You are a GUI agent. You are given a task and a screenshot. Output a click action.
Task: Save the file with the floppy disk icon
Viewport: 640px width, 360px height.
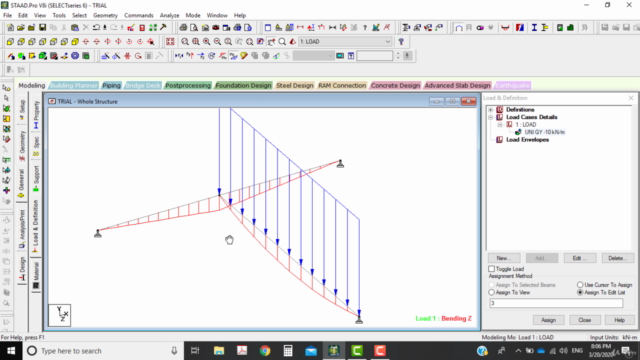[x=42, y=28]
